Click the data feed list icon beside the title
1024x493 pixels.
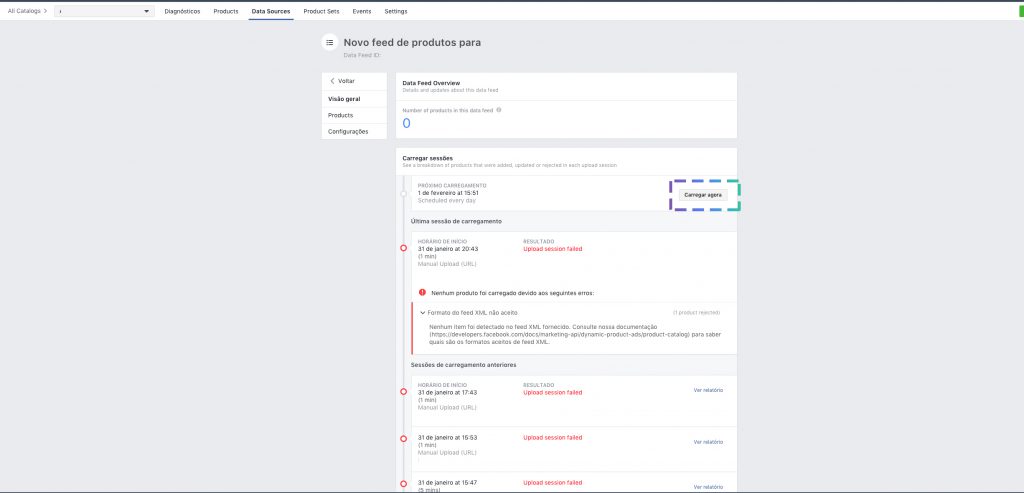click(x=330, y=43)
